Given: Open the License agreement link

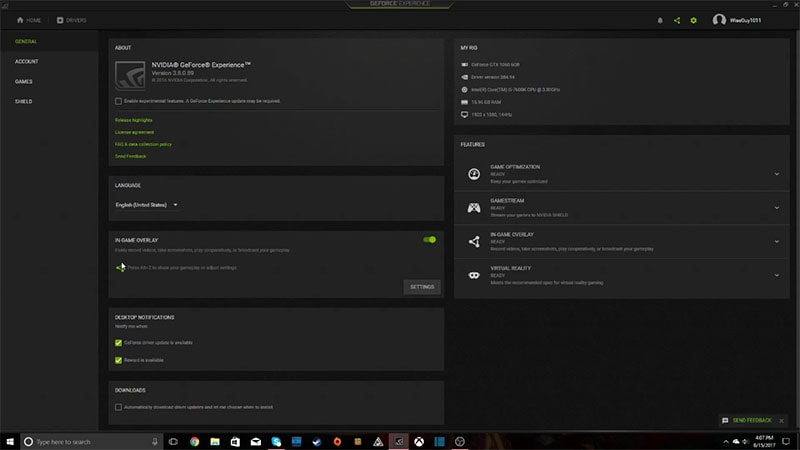Looking at the screenshot, I should click(134, 132).
